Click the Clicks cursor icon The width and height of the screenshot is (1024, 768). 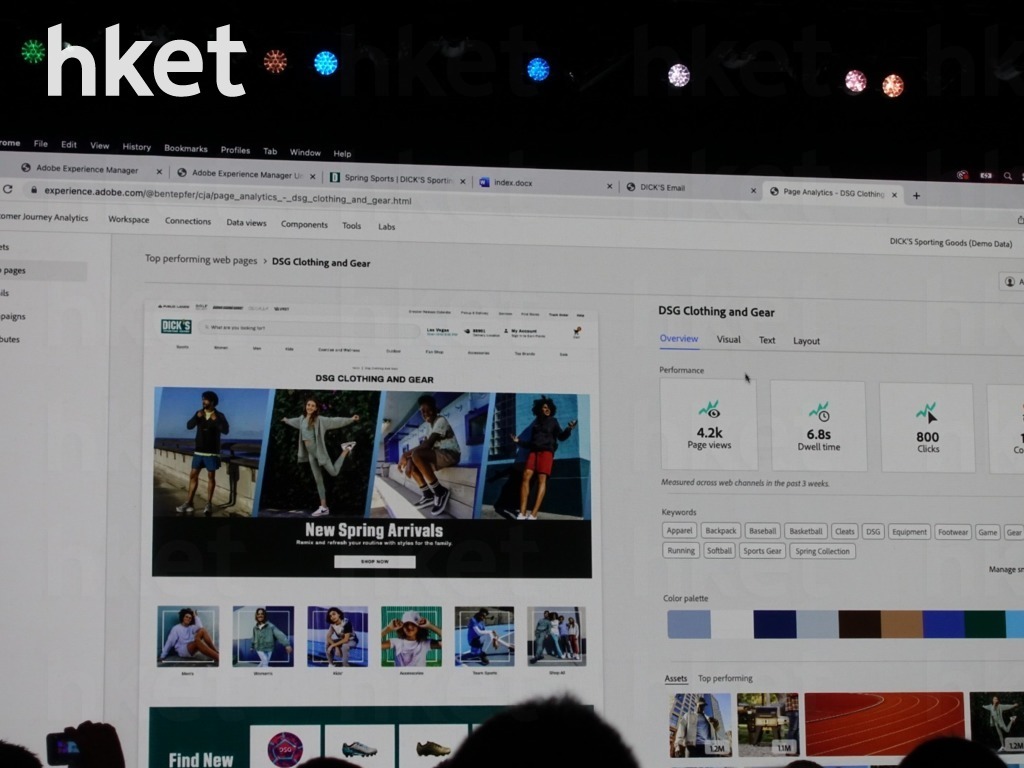tap(927, 413)
